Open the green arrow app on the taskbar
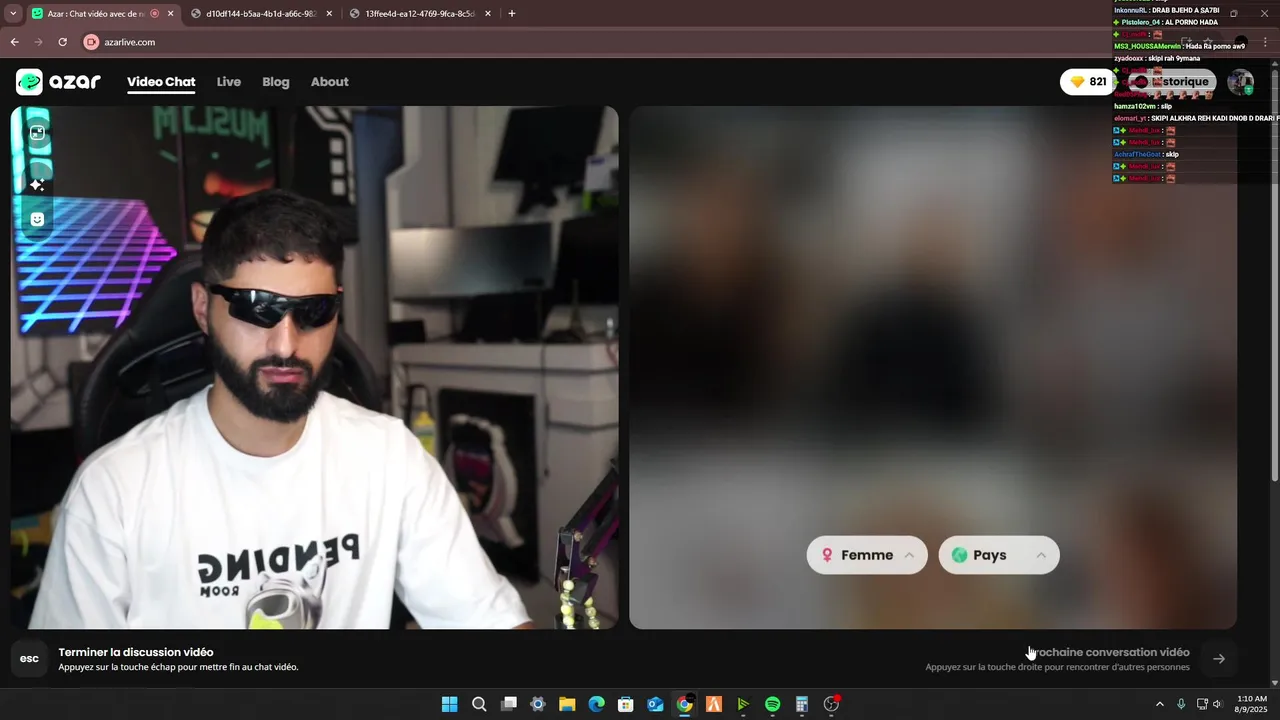The image size is (1280, 720). [743, 704]
